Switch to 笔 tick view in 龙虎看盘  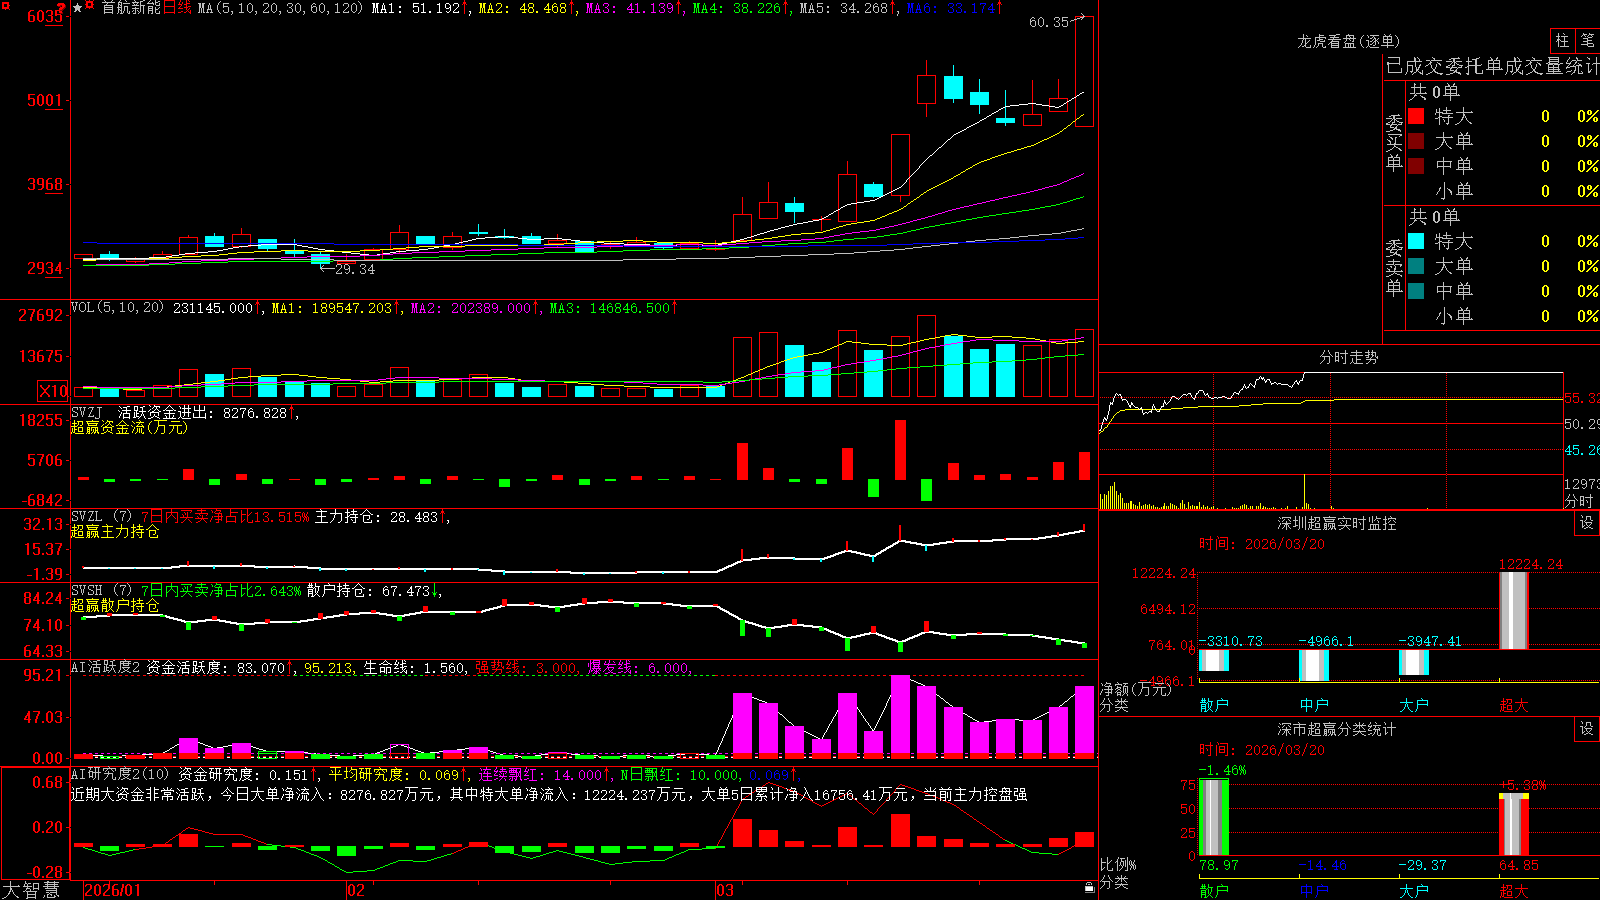click(1587, 40)
